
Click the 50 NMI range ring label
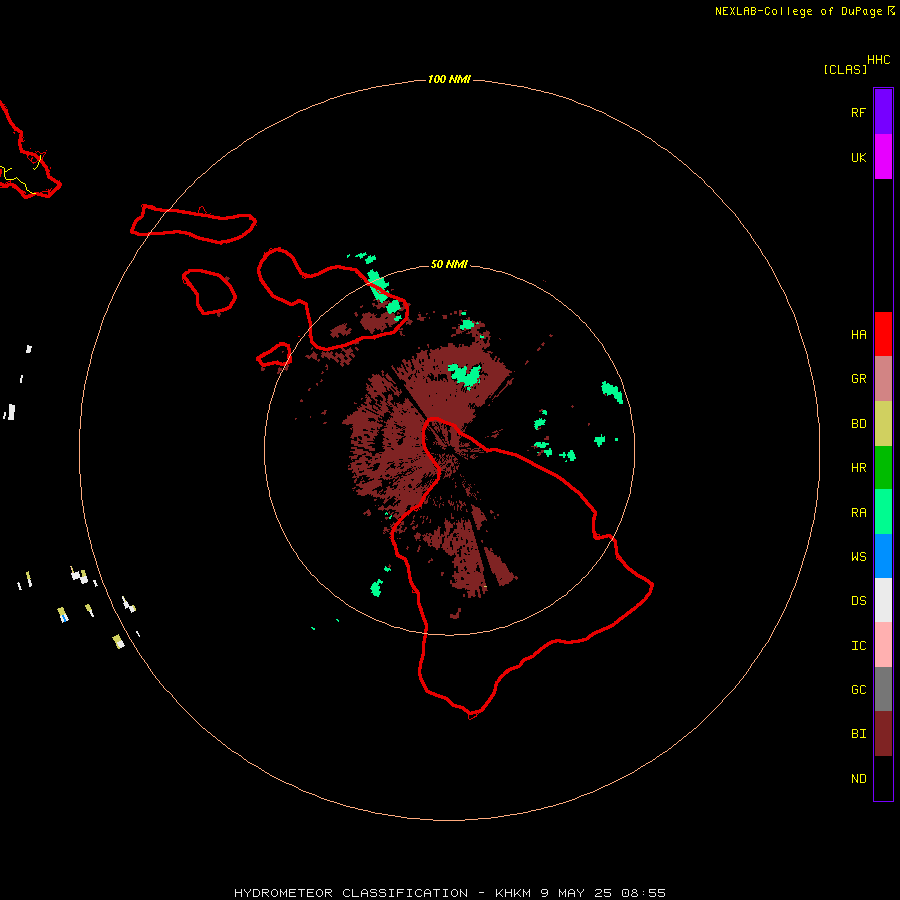pos(449,264)
